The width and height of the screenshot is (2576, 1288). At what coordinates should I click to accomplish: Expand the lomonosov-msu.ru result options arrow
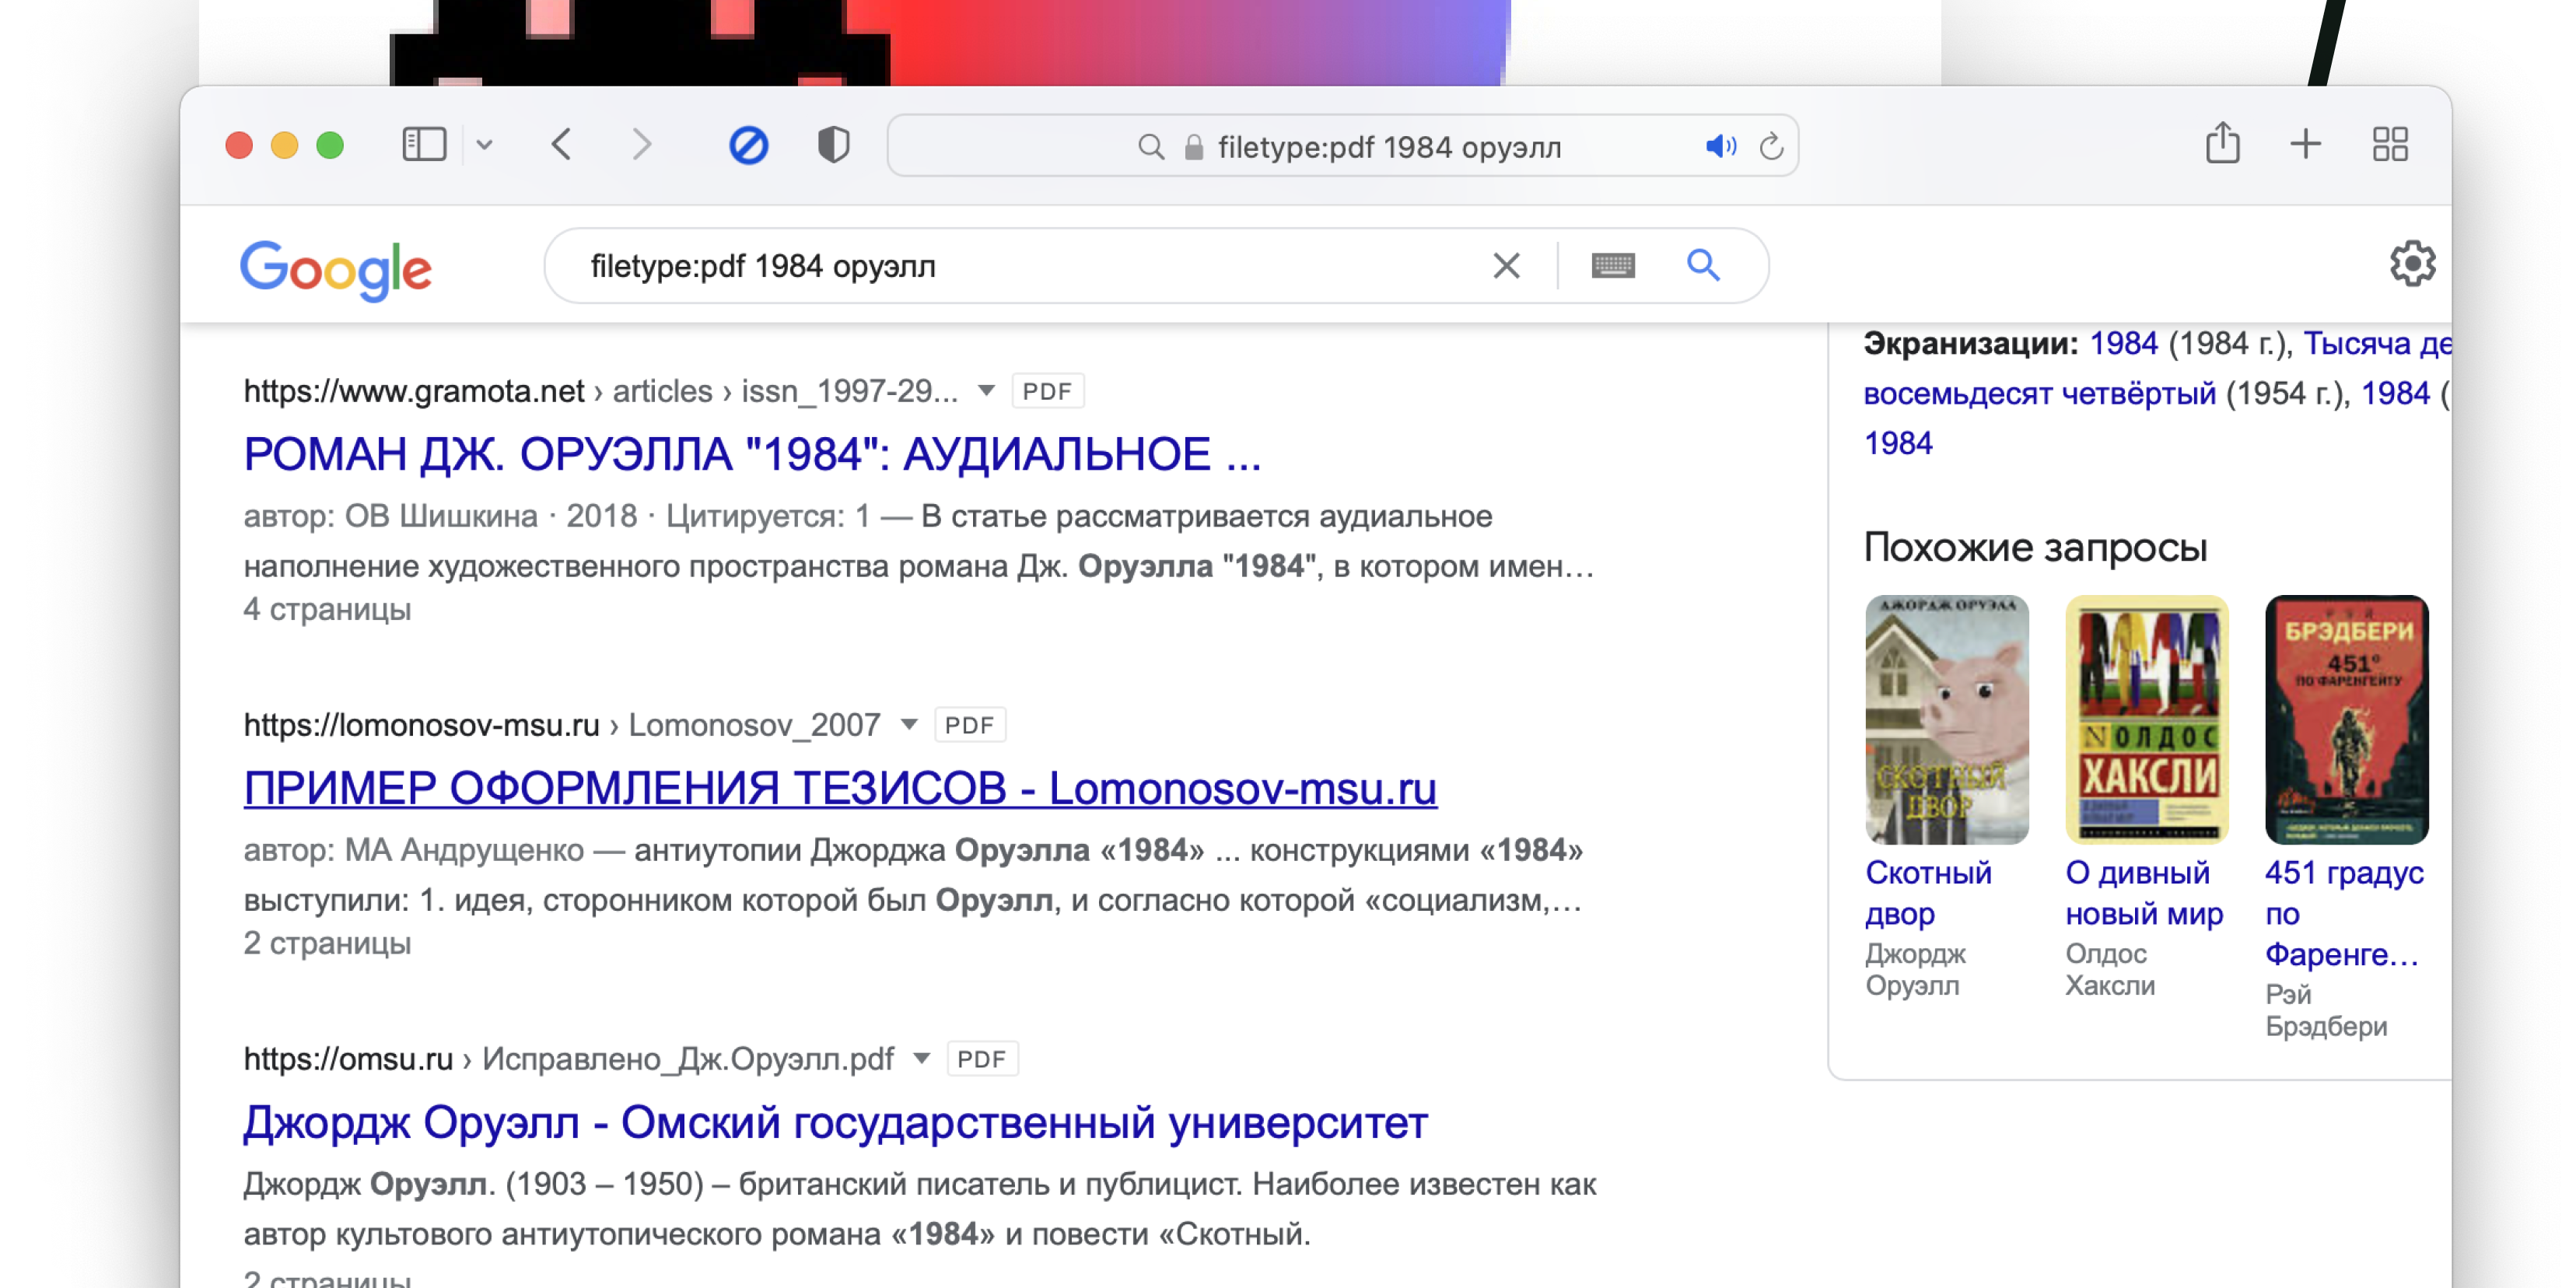click(909, 725)
